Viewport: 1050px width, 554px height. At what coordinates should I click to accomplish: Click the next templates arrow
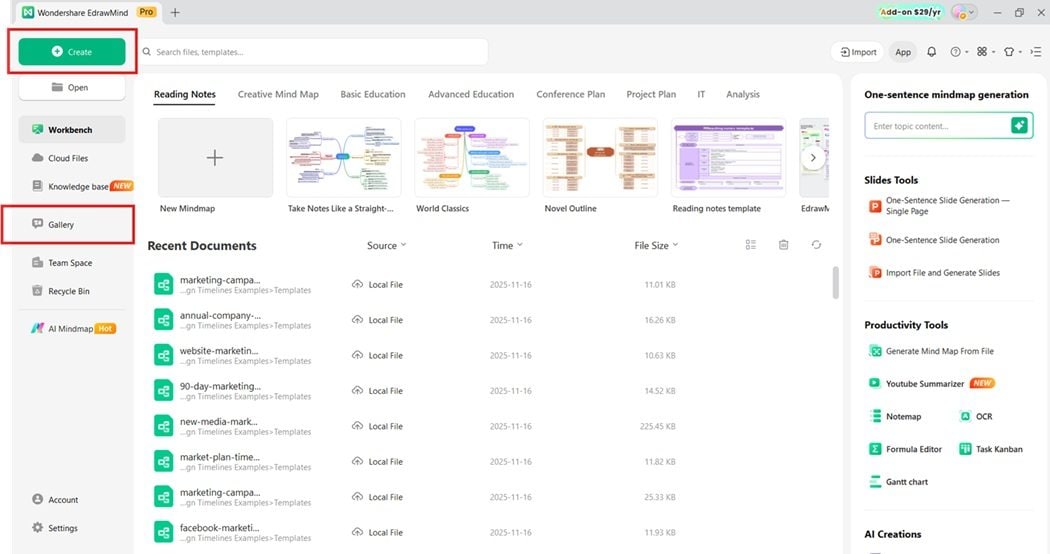pyautogui.click(x=813, y=158)
